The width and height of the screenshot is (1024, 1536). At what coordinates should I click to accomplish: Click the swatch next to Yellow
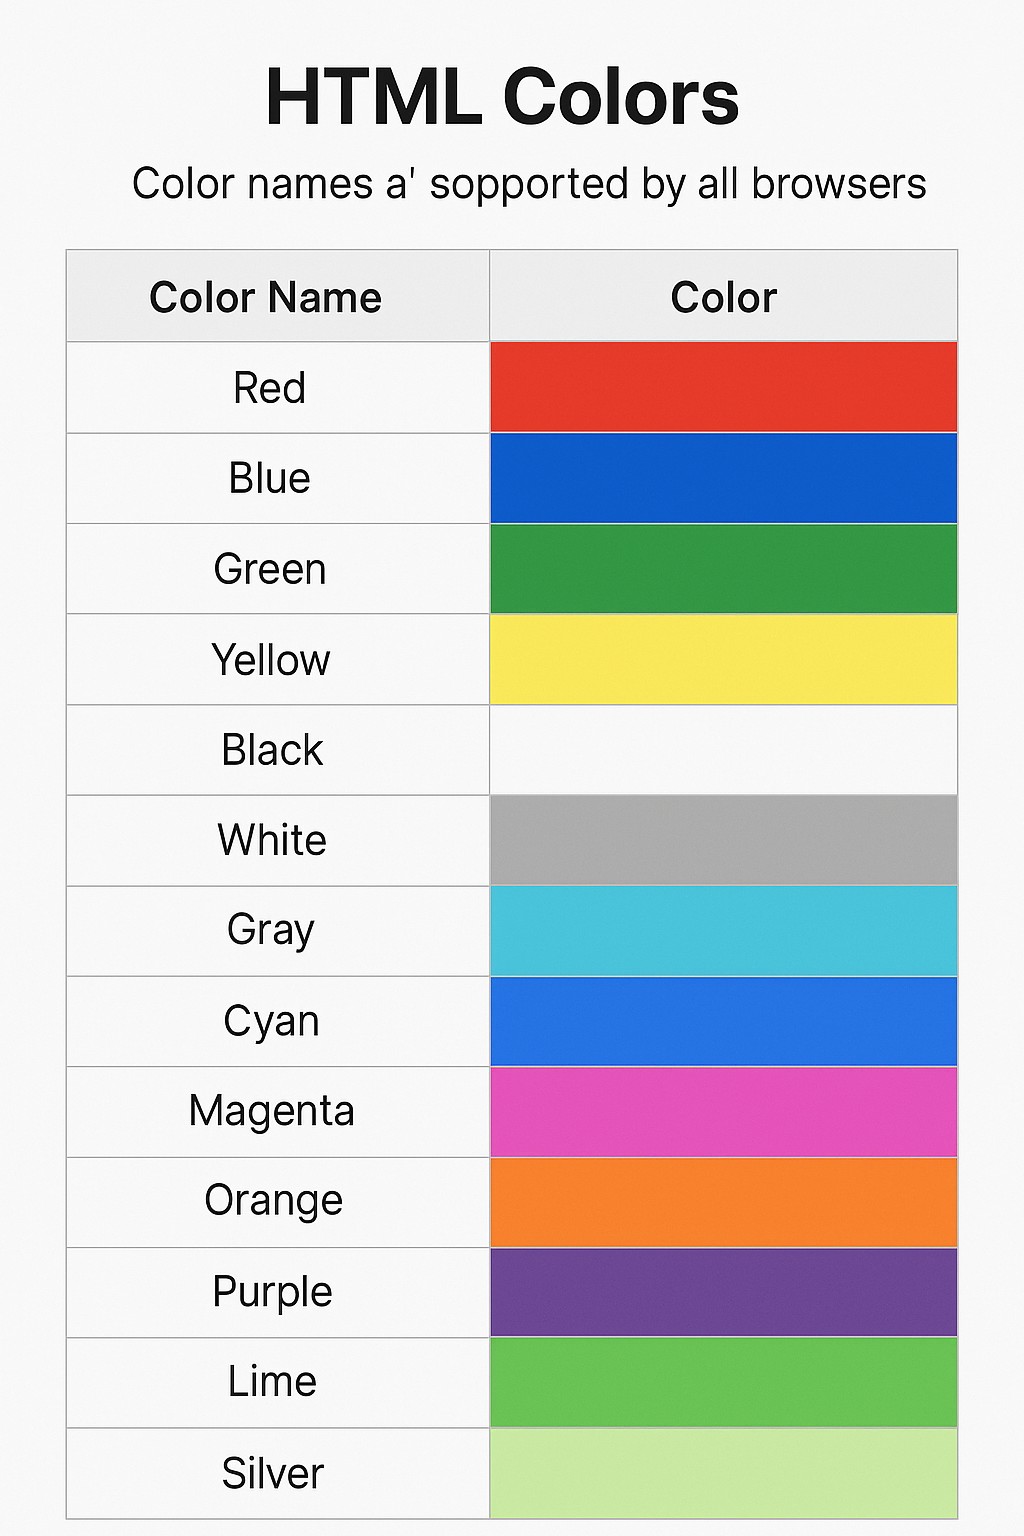point(723,660)
